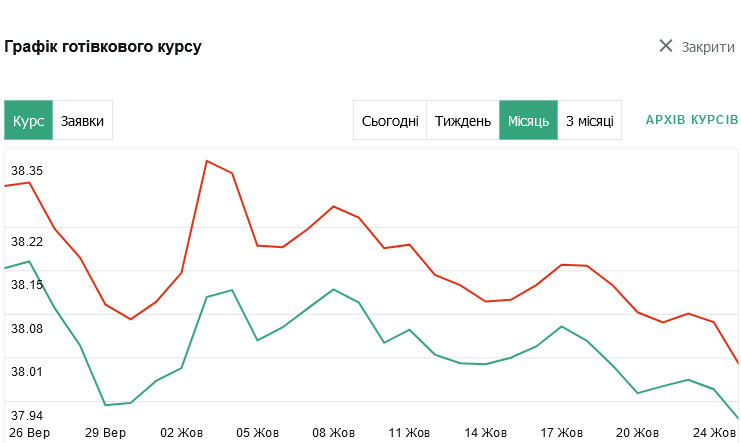Click the 'Графік готівкового курсу' heading
This screenshot has width=741, height=443.
tap(103, 47)
